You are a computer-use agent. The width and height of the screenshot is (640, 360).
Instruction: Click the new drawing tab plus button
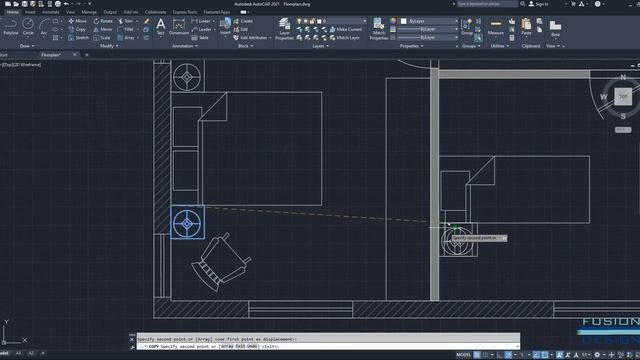[87, 55]
